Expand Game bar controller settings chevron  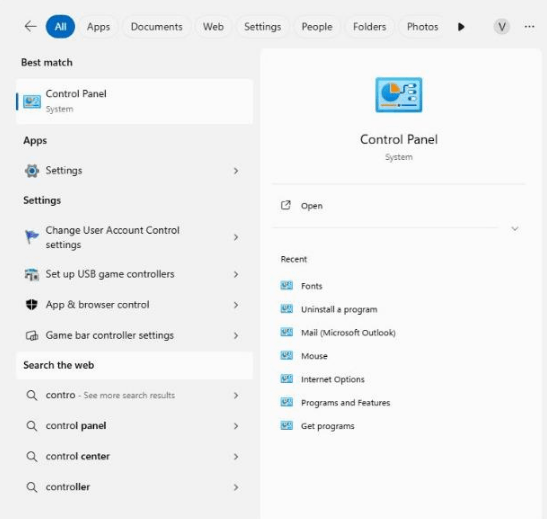pyautogui.click(x=236, y=336)
